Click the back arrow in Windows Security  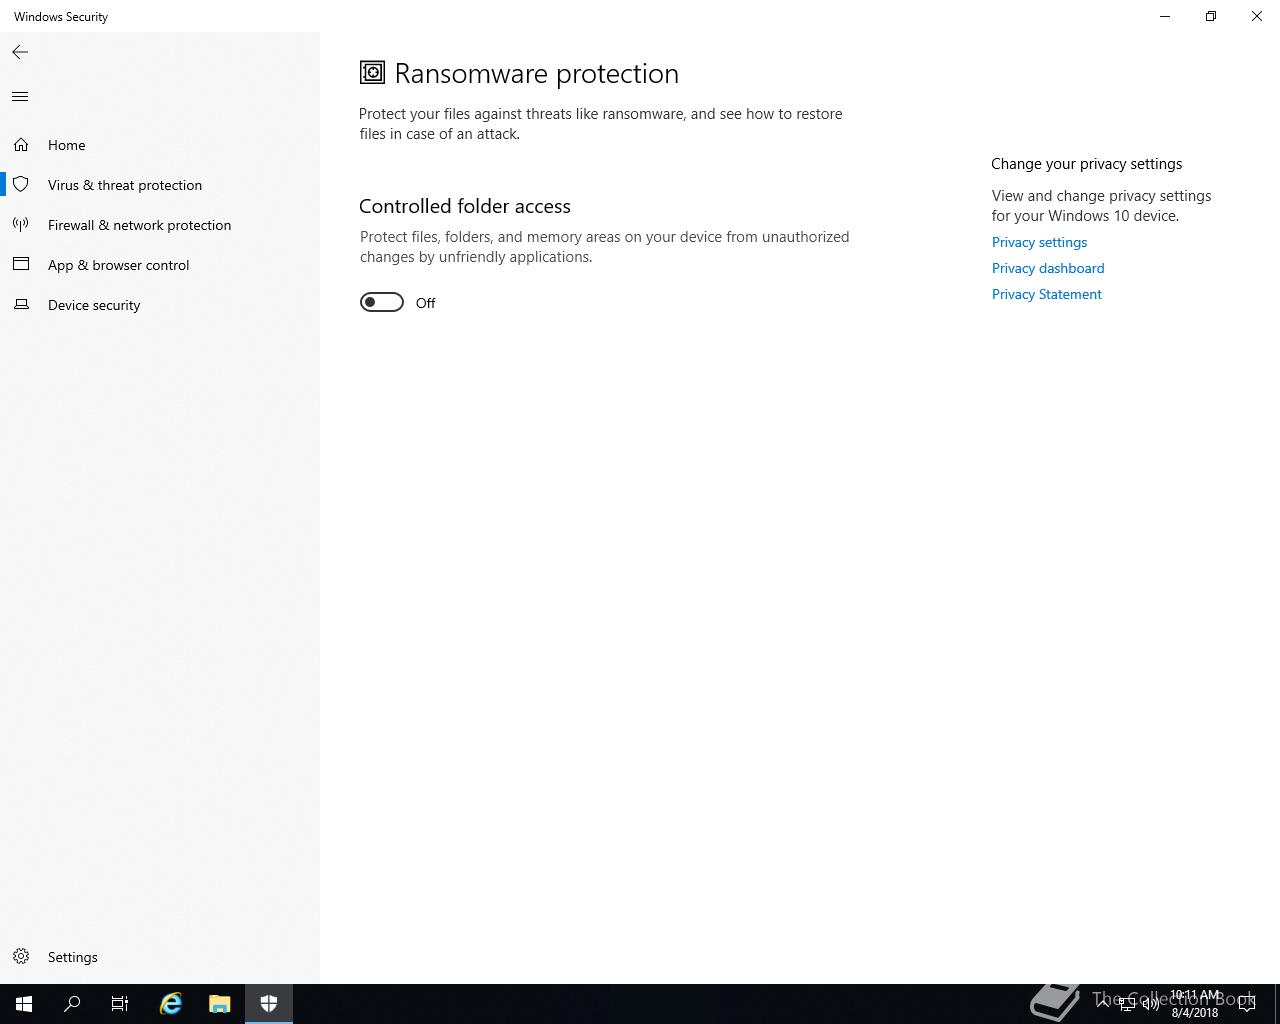click(20, 52)
